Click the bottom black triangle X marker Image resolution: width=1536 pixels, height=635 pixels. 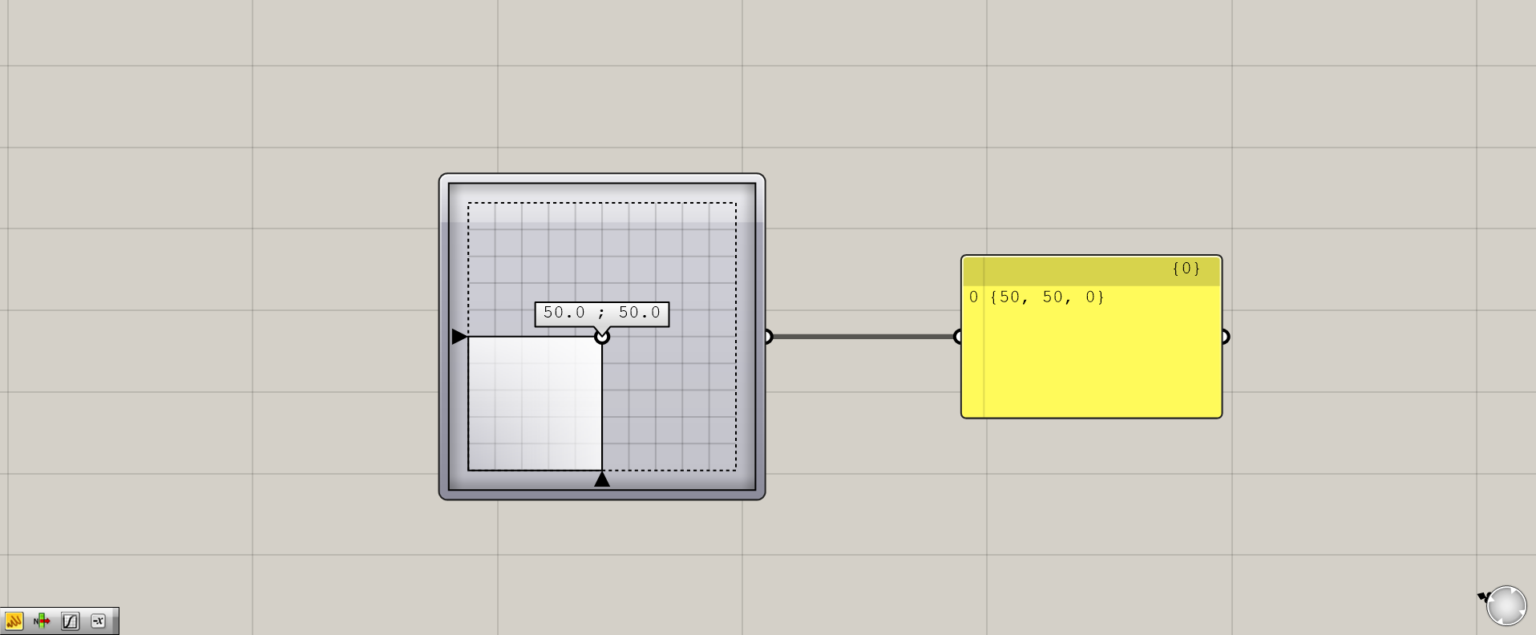tap(602, 480)
